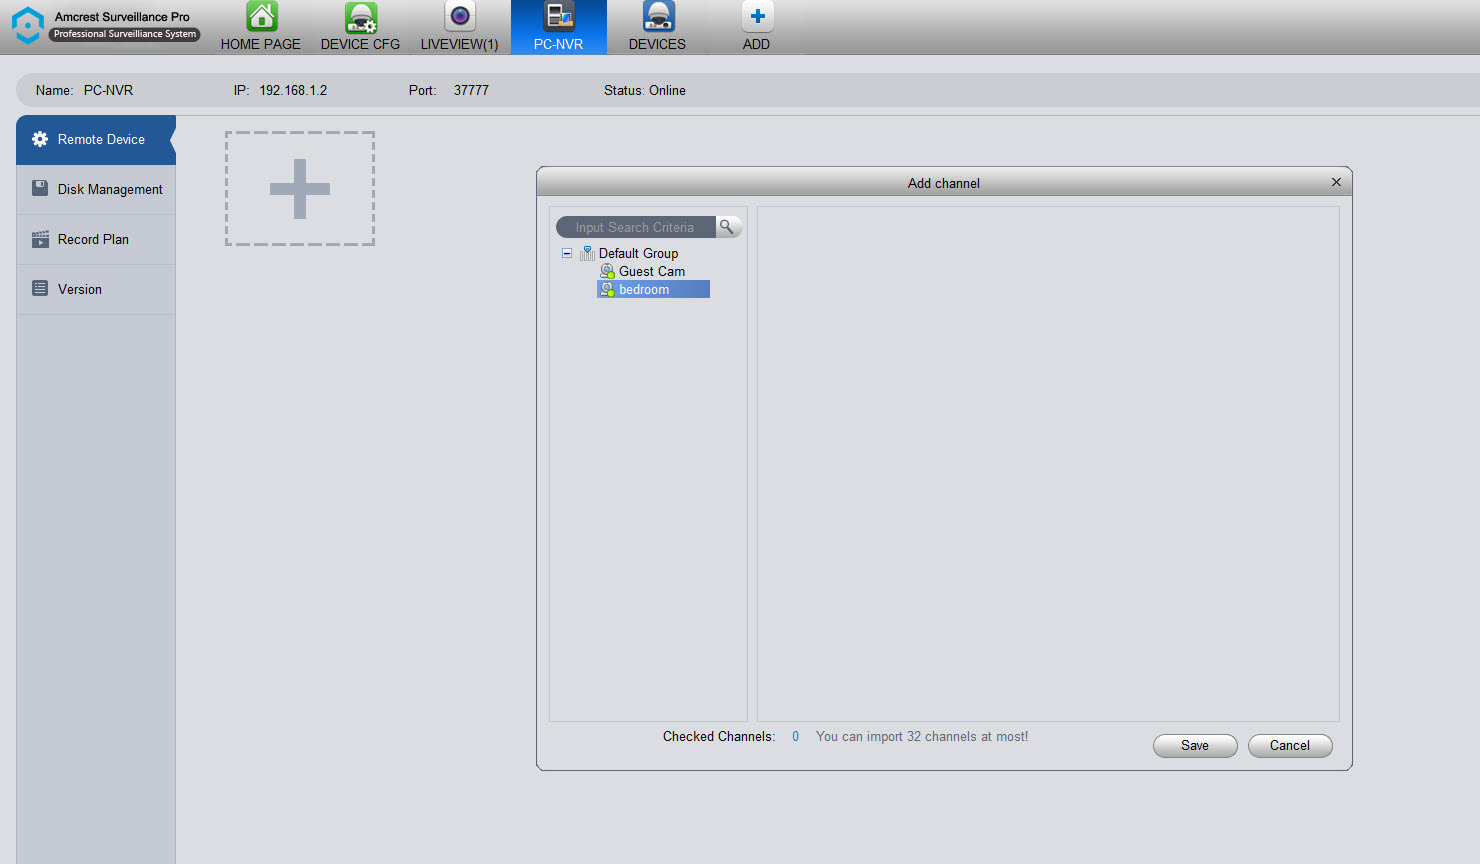1480x864 pixels.
Task: Click the Add channel dialog title
Action: pyautogui.click(x=944, y=183)
